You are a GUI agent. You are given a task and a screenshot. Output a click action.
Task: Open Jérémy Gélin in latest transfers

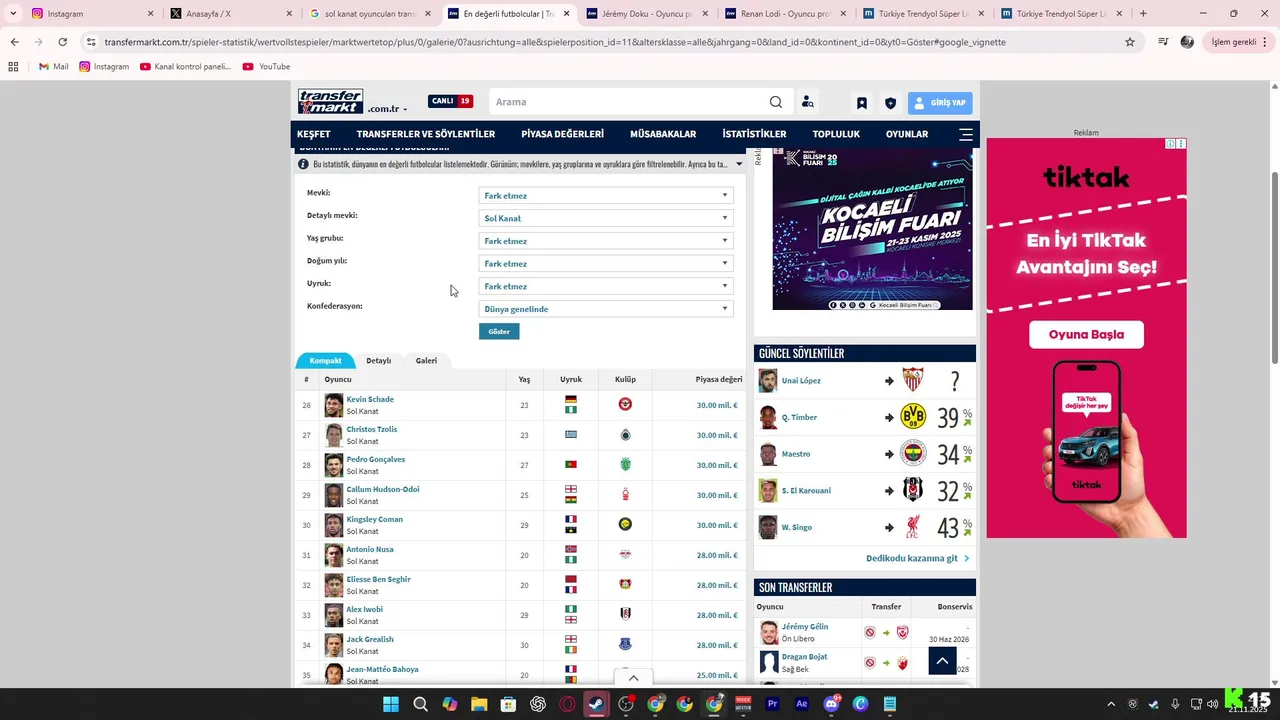(x=805, y=626)
